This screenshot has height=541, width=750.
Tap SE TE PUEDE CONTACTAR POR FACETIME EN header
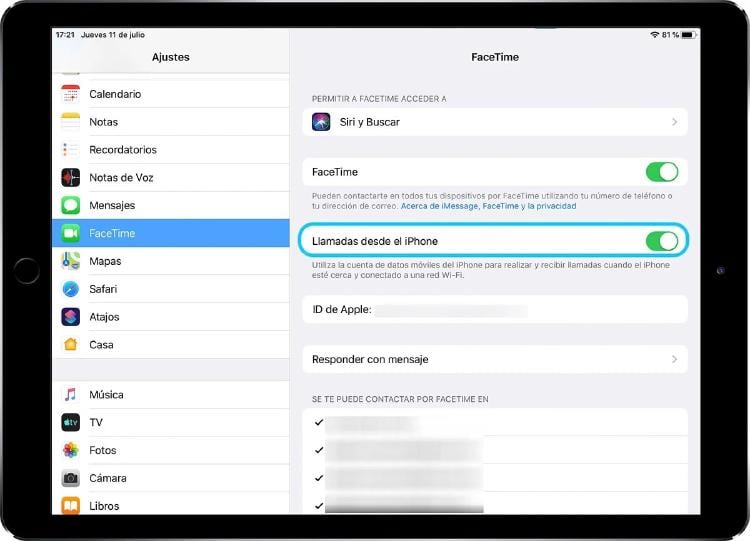pos(400,399)
